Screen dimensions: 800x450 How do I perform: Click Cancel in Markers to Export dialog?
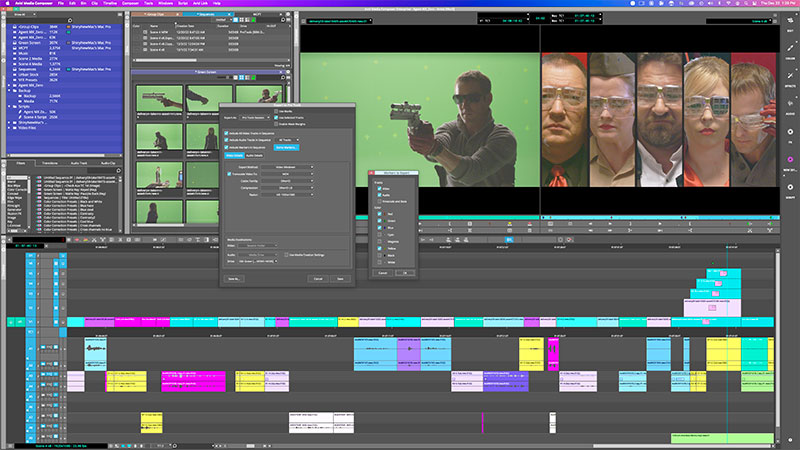click(383, 273)
